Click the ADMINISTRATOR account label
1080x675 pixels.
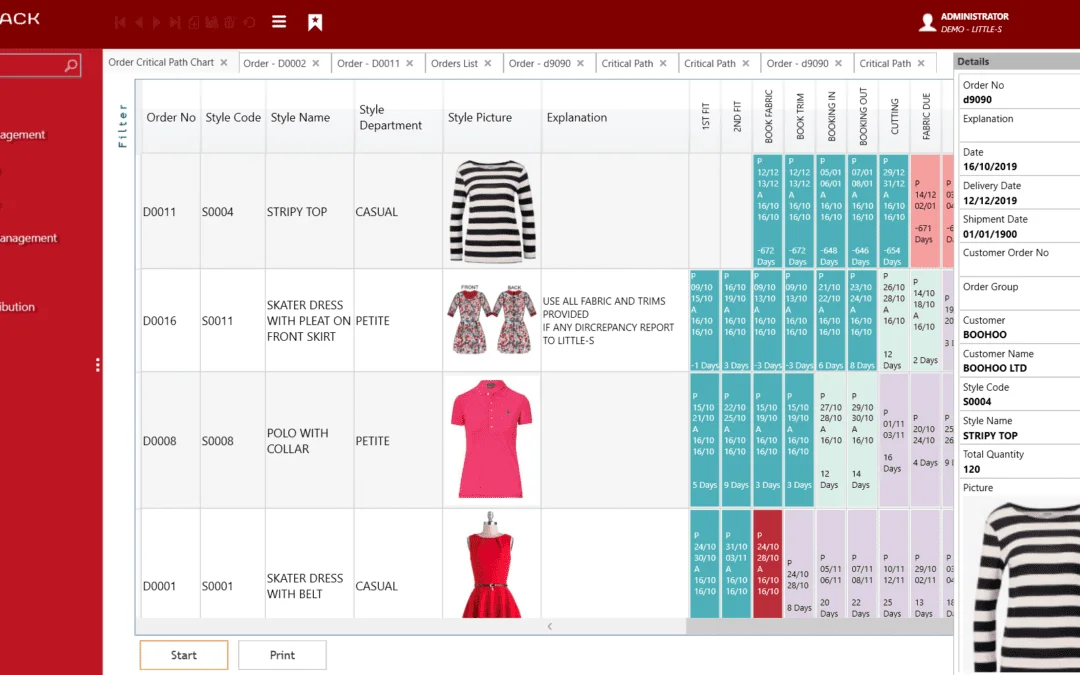(x=975, y=17)
